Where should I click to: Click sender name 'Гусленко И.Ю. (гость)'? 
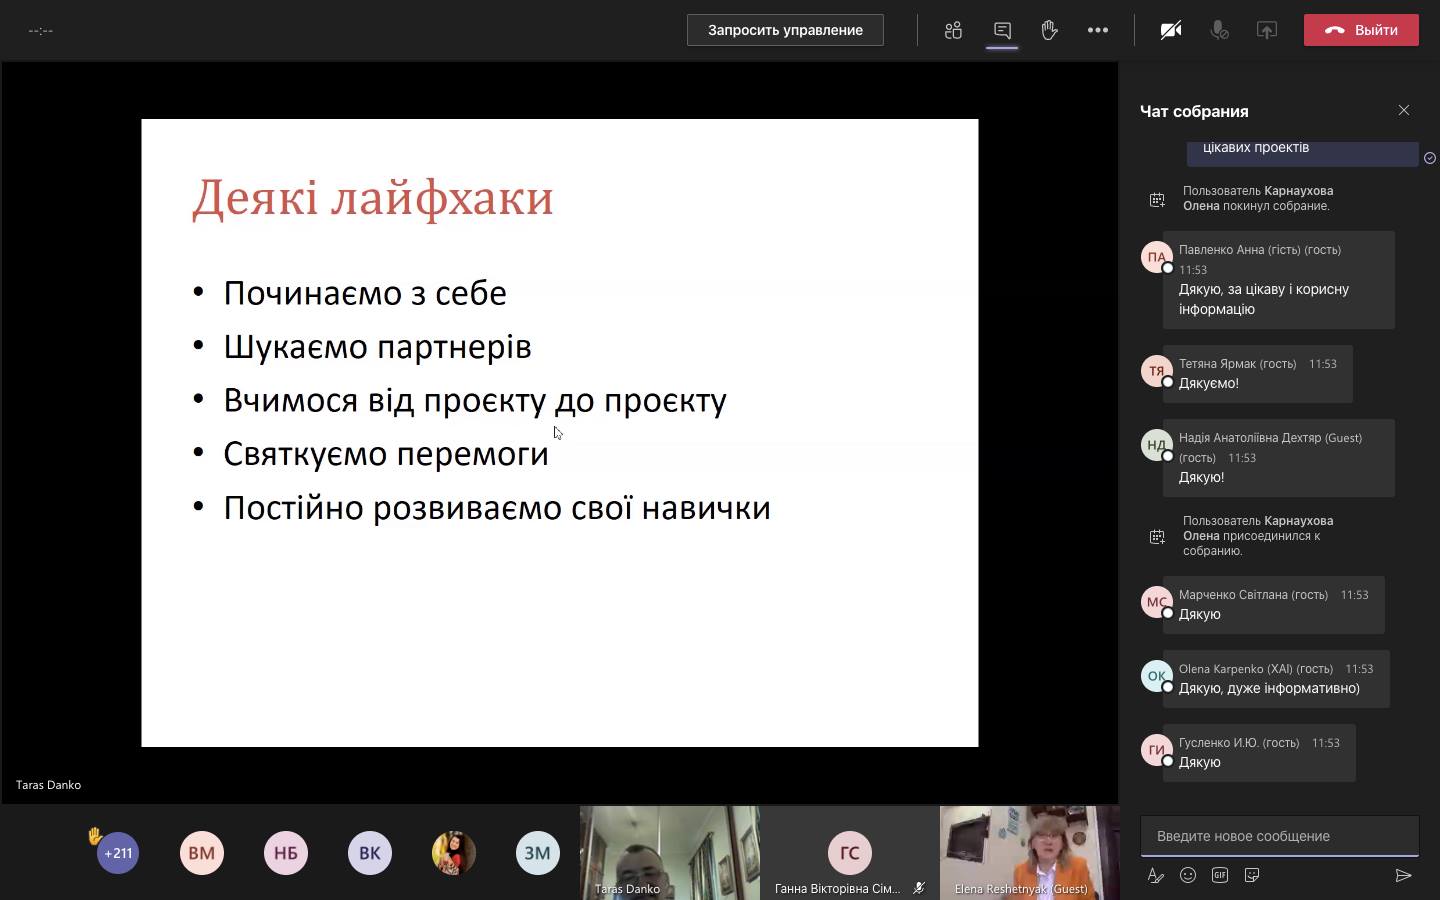pos(1239,743)
